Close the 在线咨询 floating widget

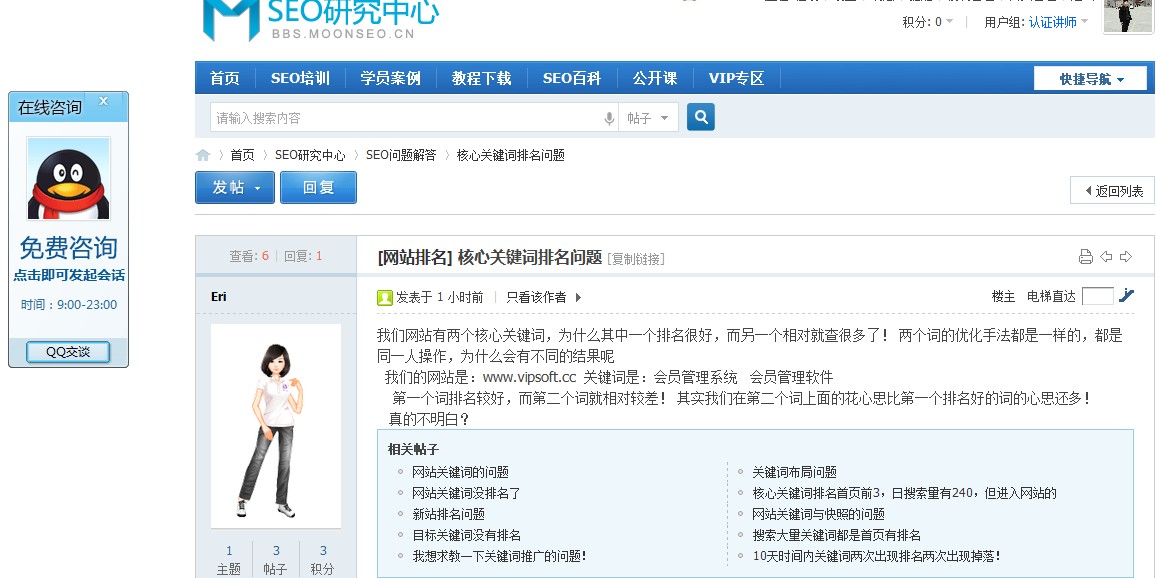102,101
